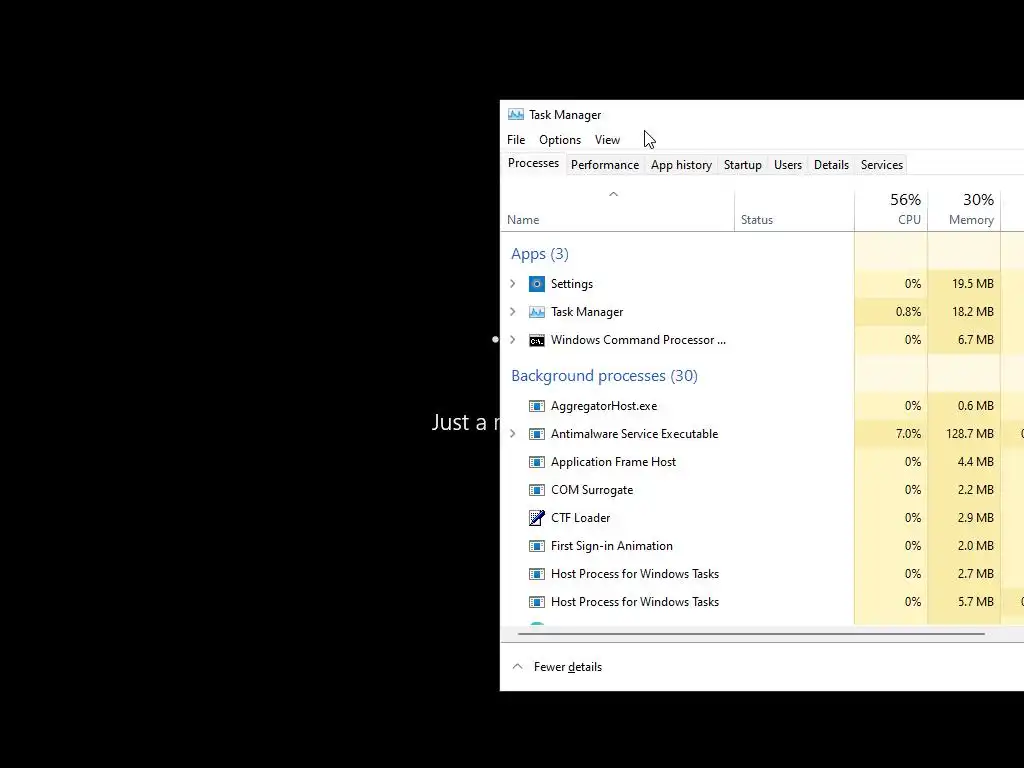Screen dimensions: 1024x768
Task: Sort by the Status column header
Action: (794, 210)
